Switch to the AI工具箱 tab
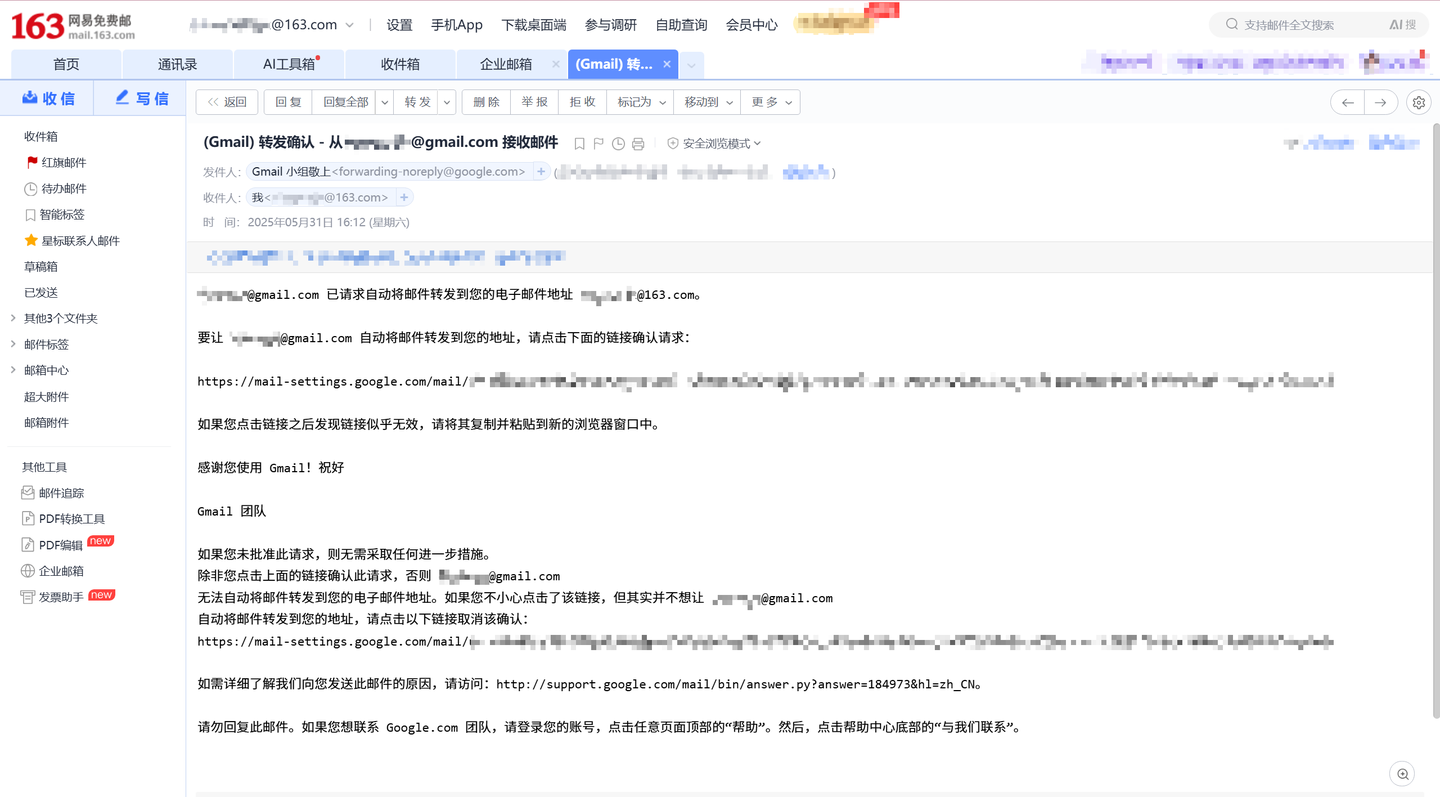Image resolution: width=1440 pixels, height=797 pixels. click(x=289, y=64)
